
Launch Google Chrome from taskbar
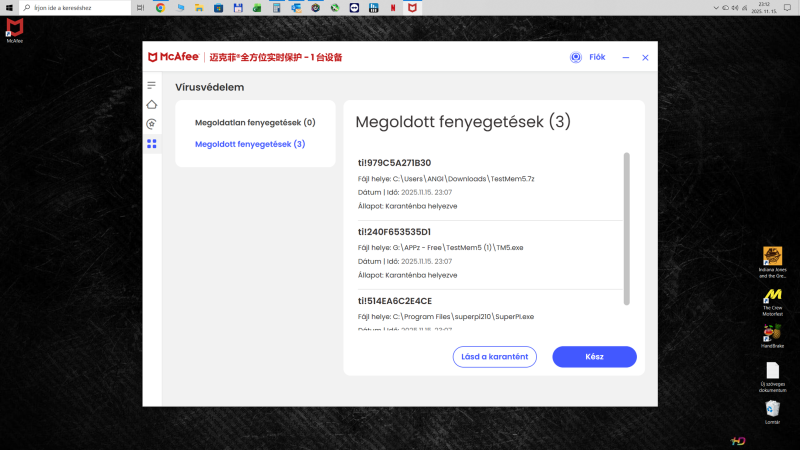pyautogui.click(x=160, y=8)
